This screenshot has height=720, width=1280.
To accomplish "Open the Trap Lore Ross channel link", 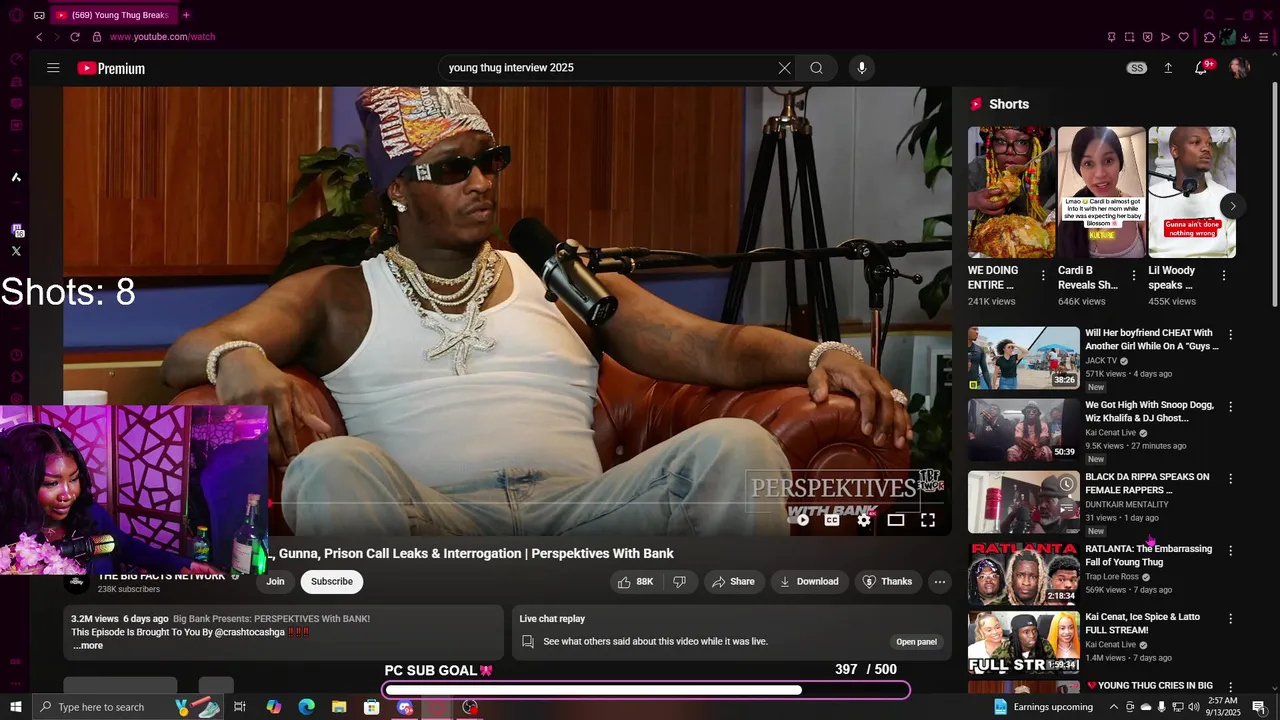I will coord(1113,577).
